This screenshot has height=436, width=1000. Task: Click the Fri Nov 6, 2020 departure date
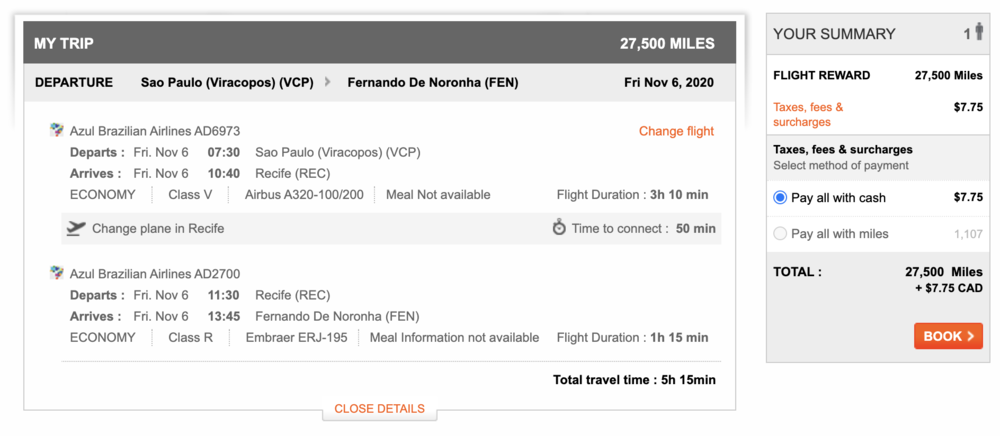coord(668,82)
